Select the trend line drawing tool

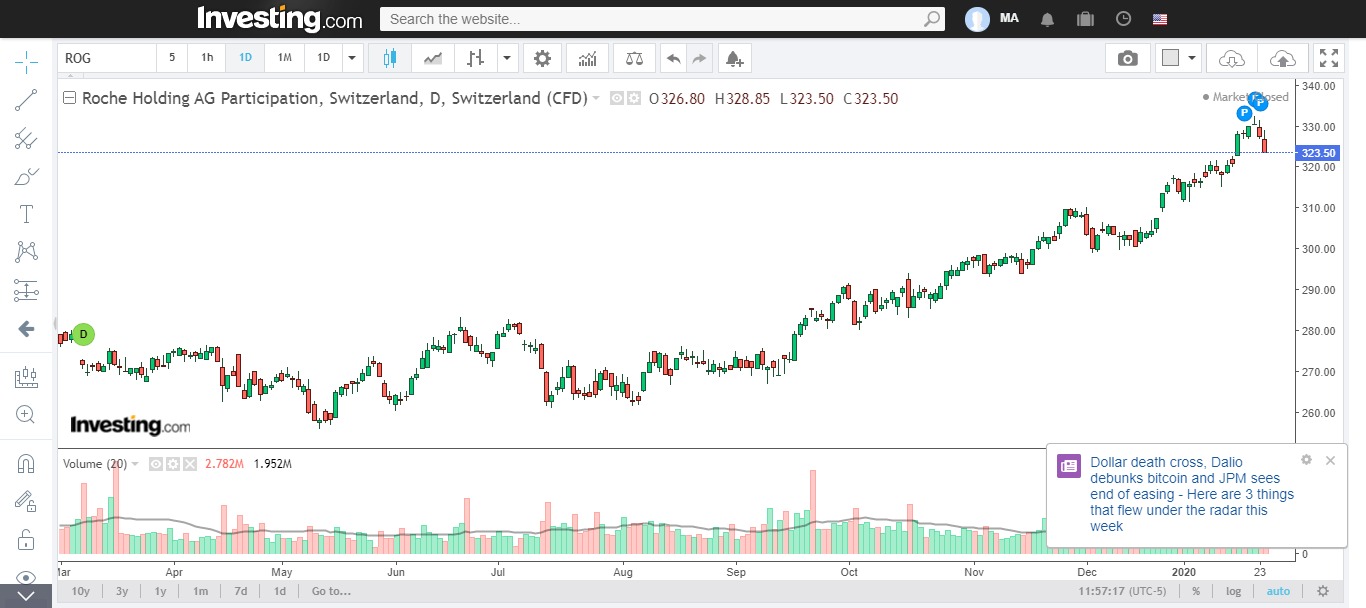point(26,99)
